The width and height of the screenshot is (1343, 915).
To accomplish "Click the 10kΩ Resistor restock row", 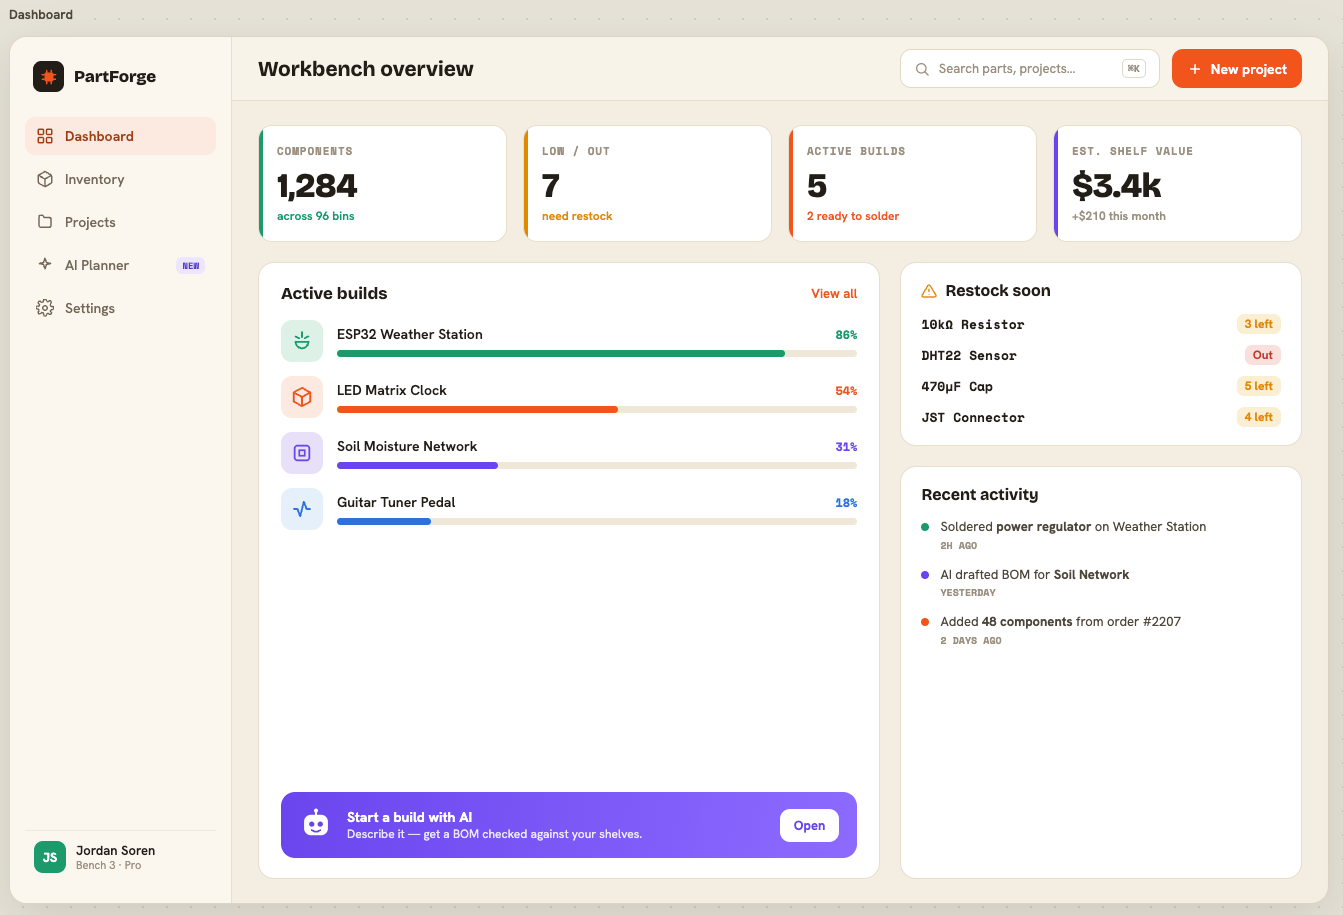I will point(1101,324).
